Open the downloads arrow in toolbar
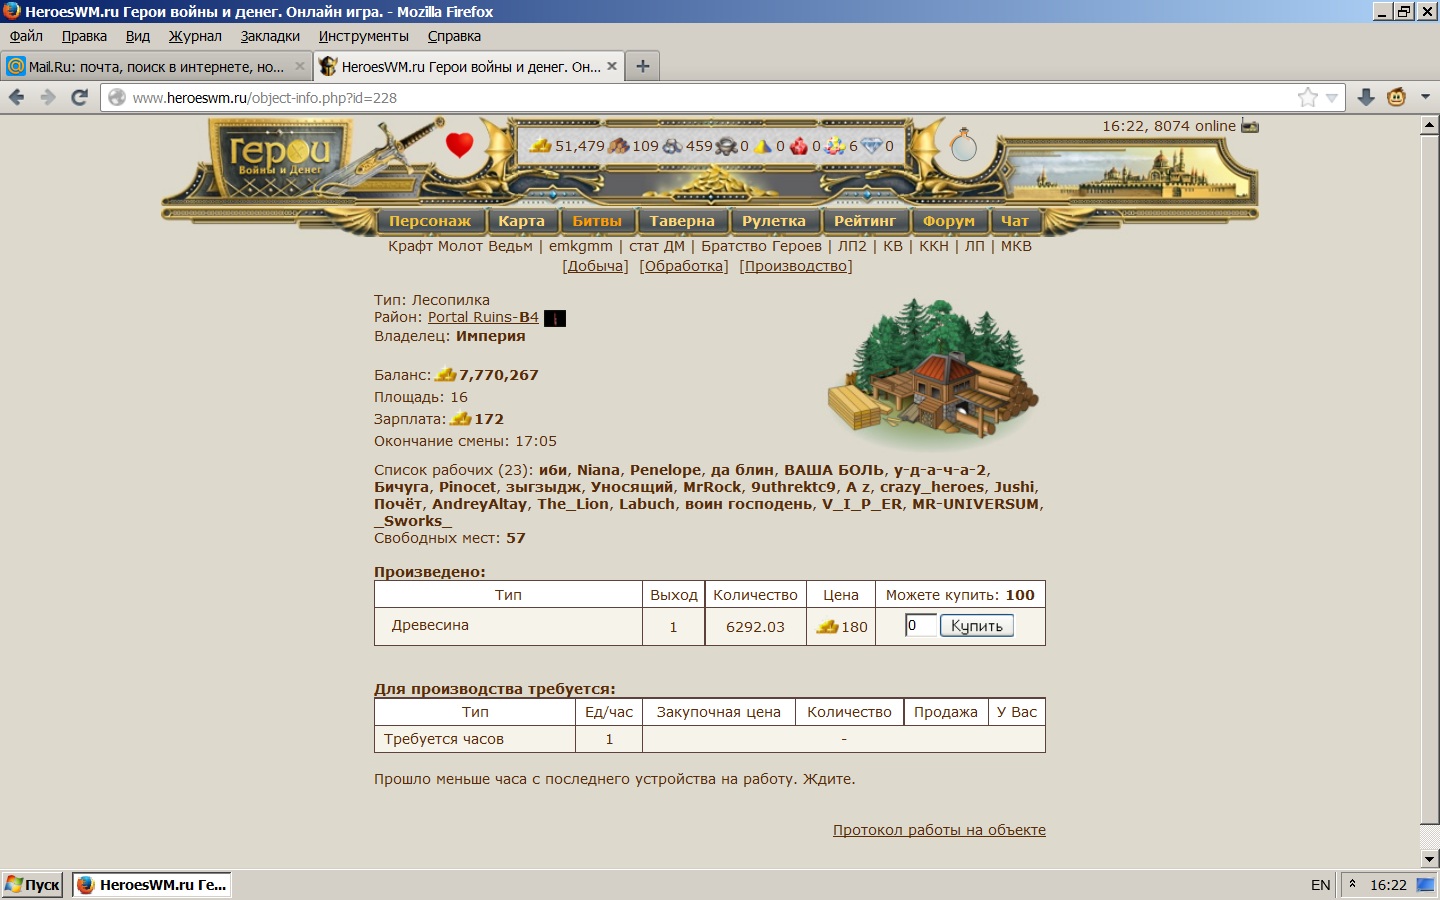Screen dimensions: 1440x900 pyautogui.click(x=1366, y=97)
